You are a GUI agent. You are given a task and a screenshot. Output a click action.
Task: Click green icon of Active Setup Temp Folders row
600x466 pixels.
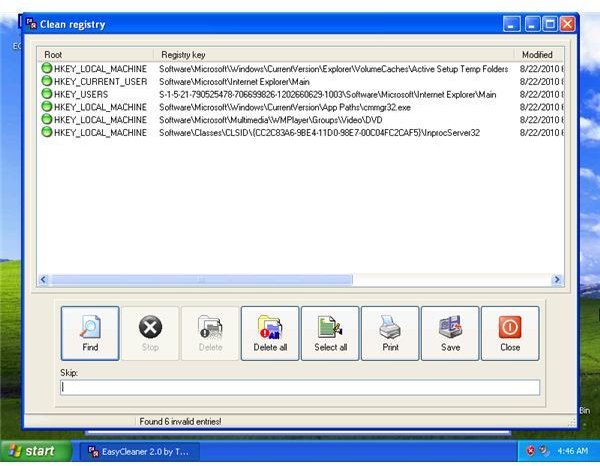[x=47, y=68]
